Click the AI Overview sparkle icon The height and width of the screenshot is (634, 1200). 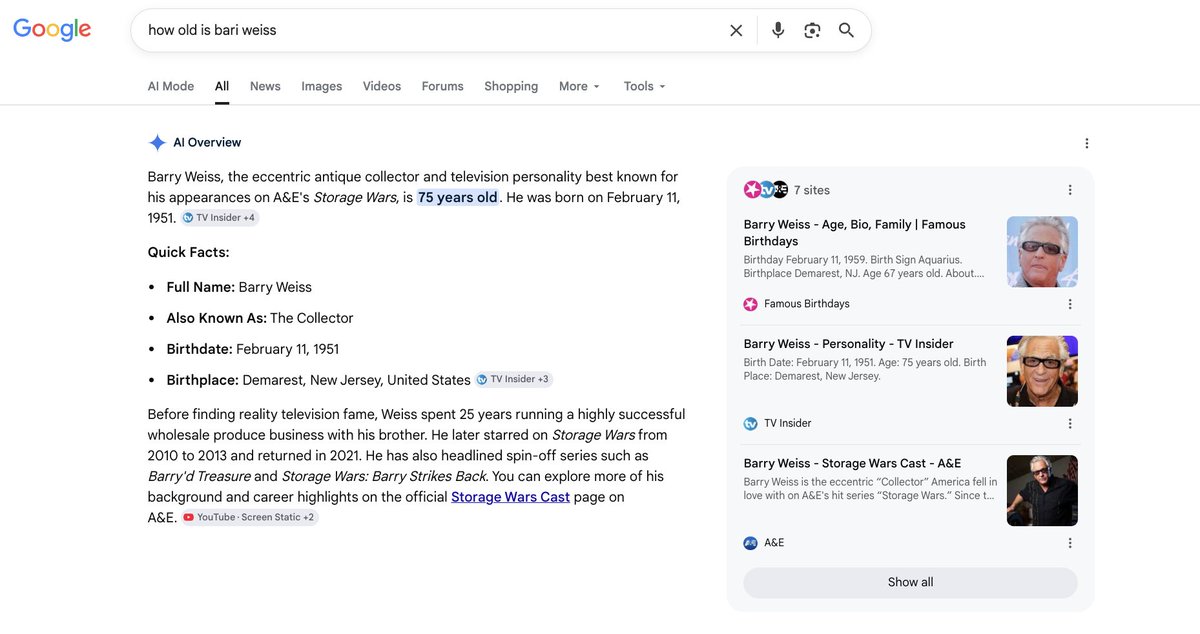coord(157,143)
